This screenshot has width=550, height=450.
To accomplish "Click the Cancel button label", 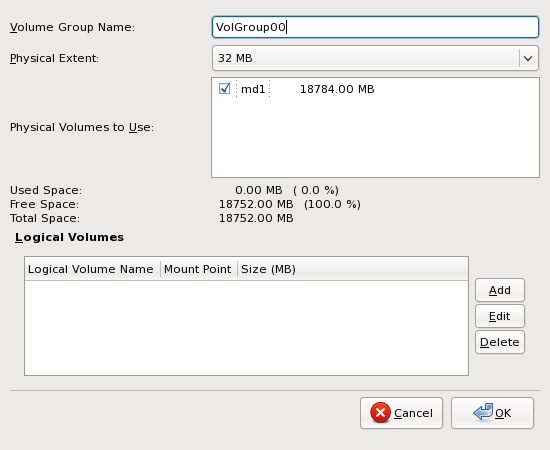I will coord(413,413).
